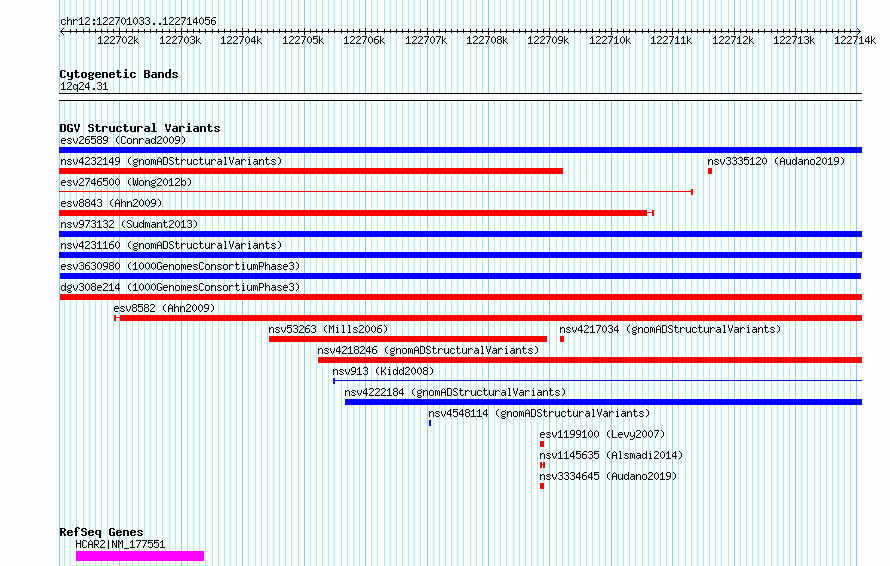Image resolution: width=890 pixels, height=566 pixels.
Task: Open nsv913 (Kidd2008) variant label
Action: pos(383,371)
